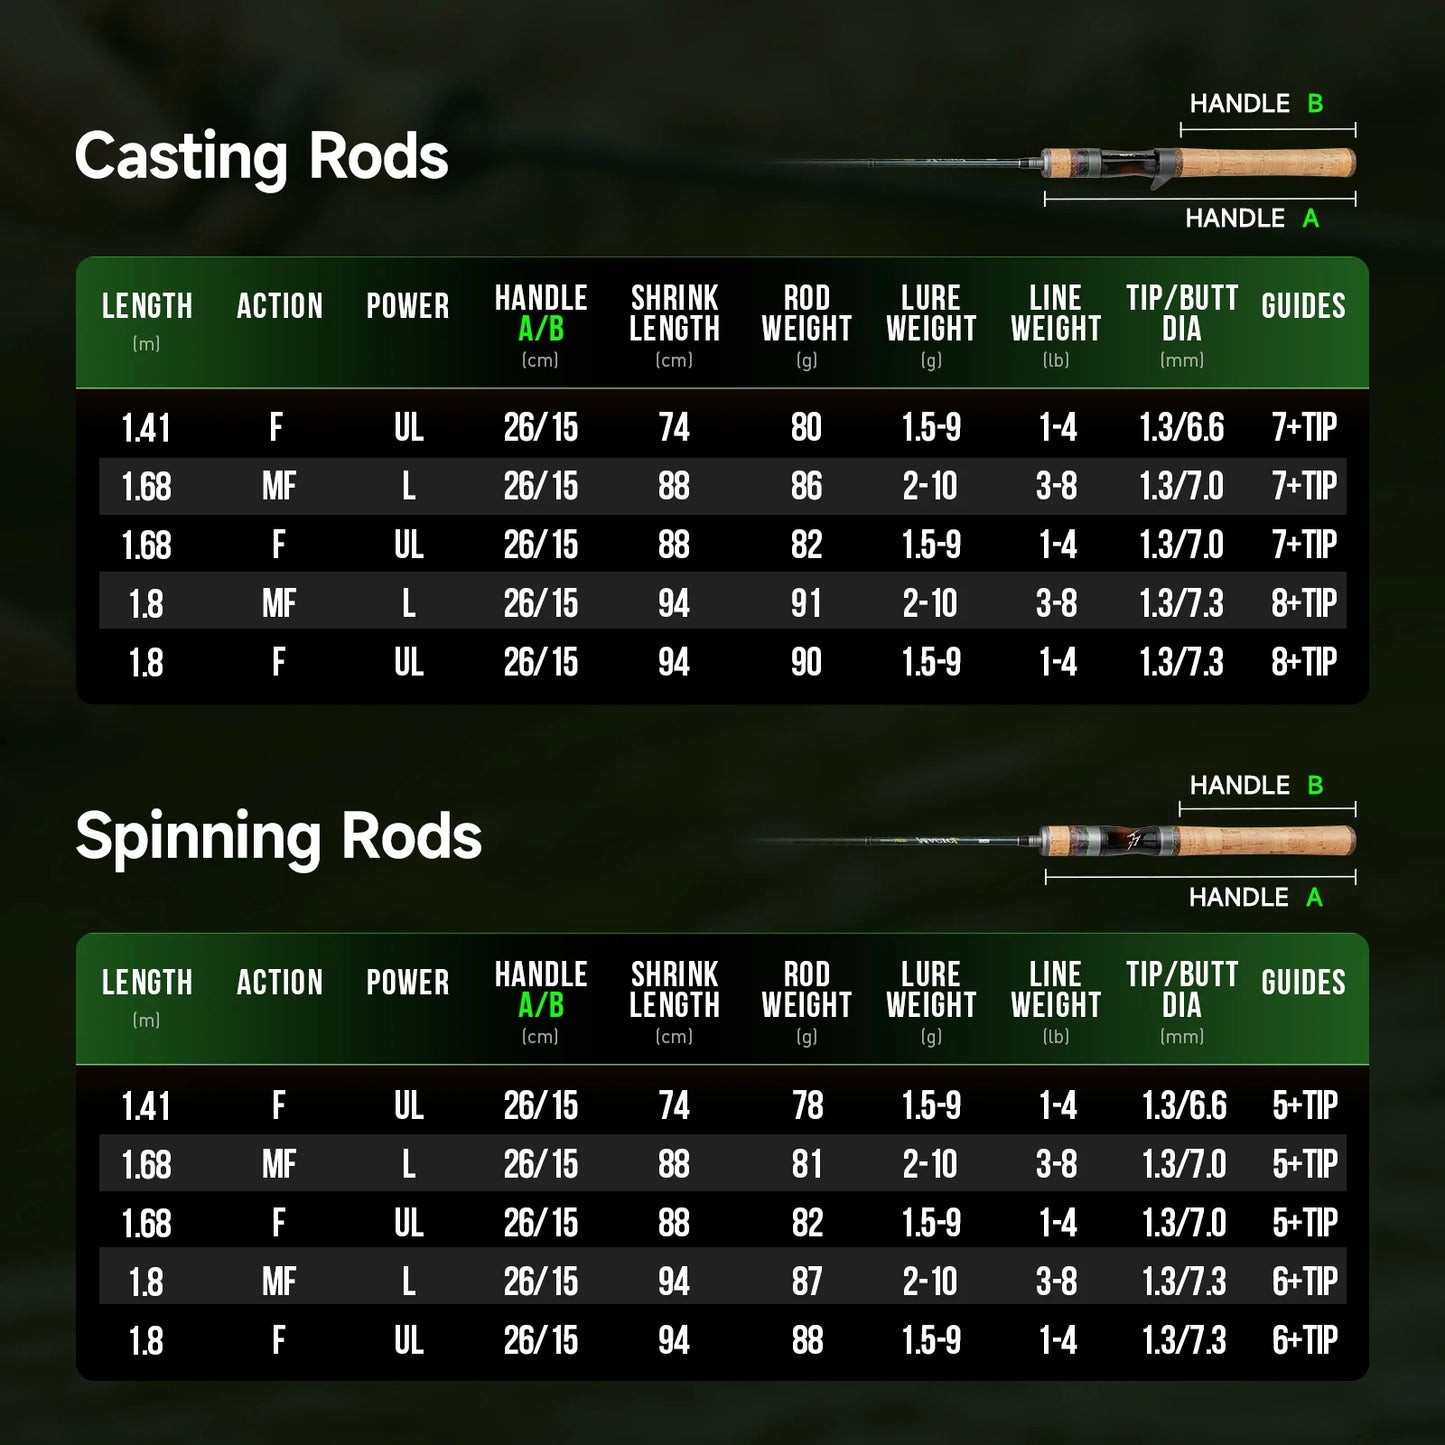The height and width of the screenshot is (1445, 1445).
Task: Click the rod weight cell showing 87
Action: [x=807, y=1281]
